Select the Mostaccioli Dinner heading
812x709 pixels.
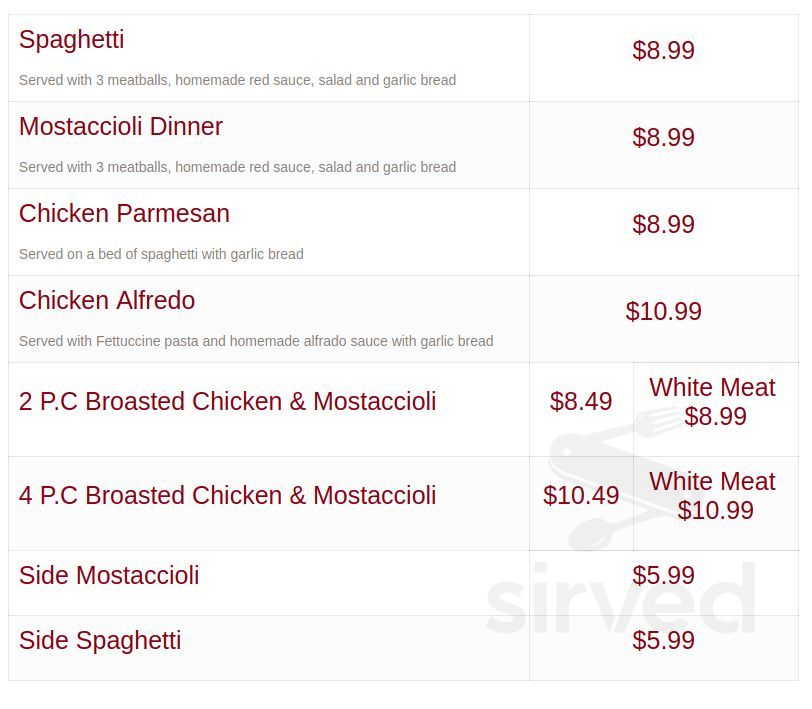[x=121, y=126]
